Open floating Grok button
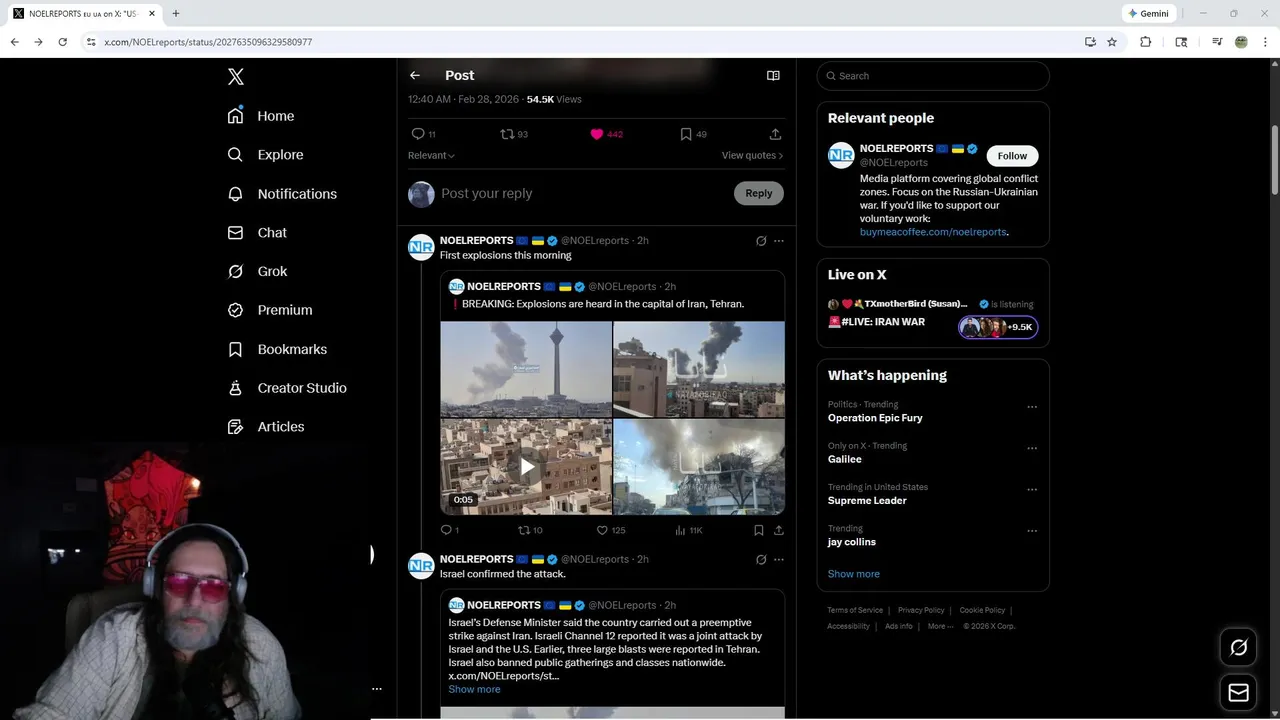The image size is (1280, 720). [1238, 648]
